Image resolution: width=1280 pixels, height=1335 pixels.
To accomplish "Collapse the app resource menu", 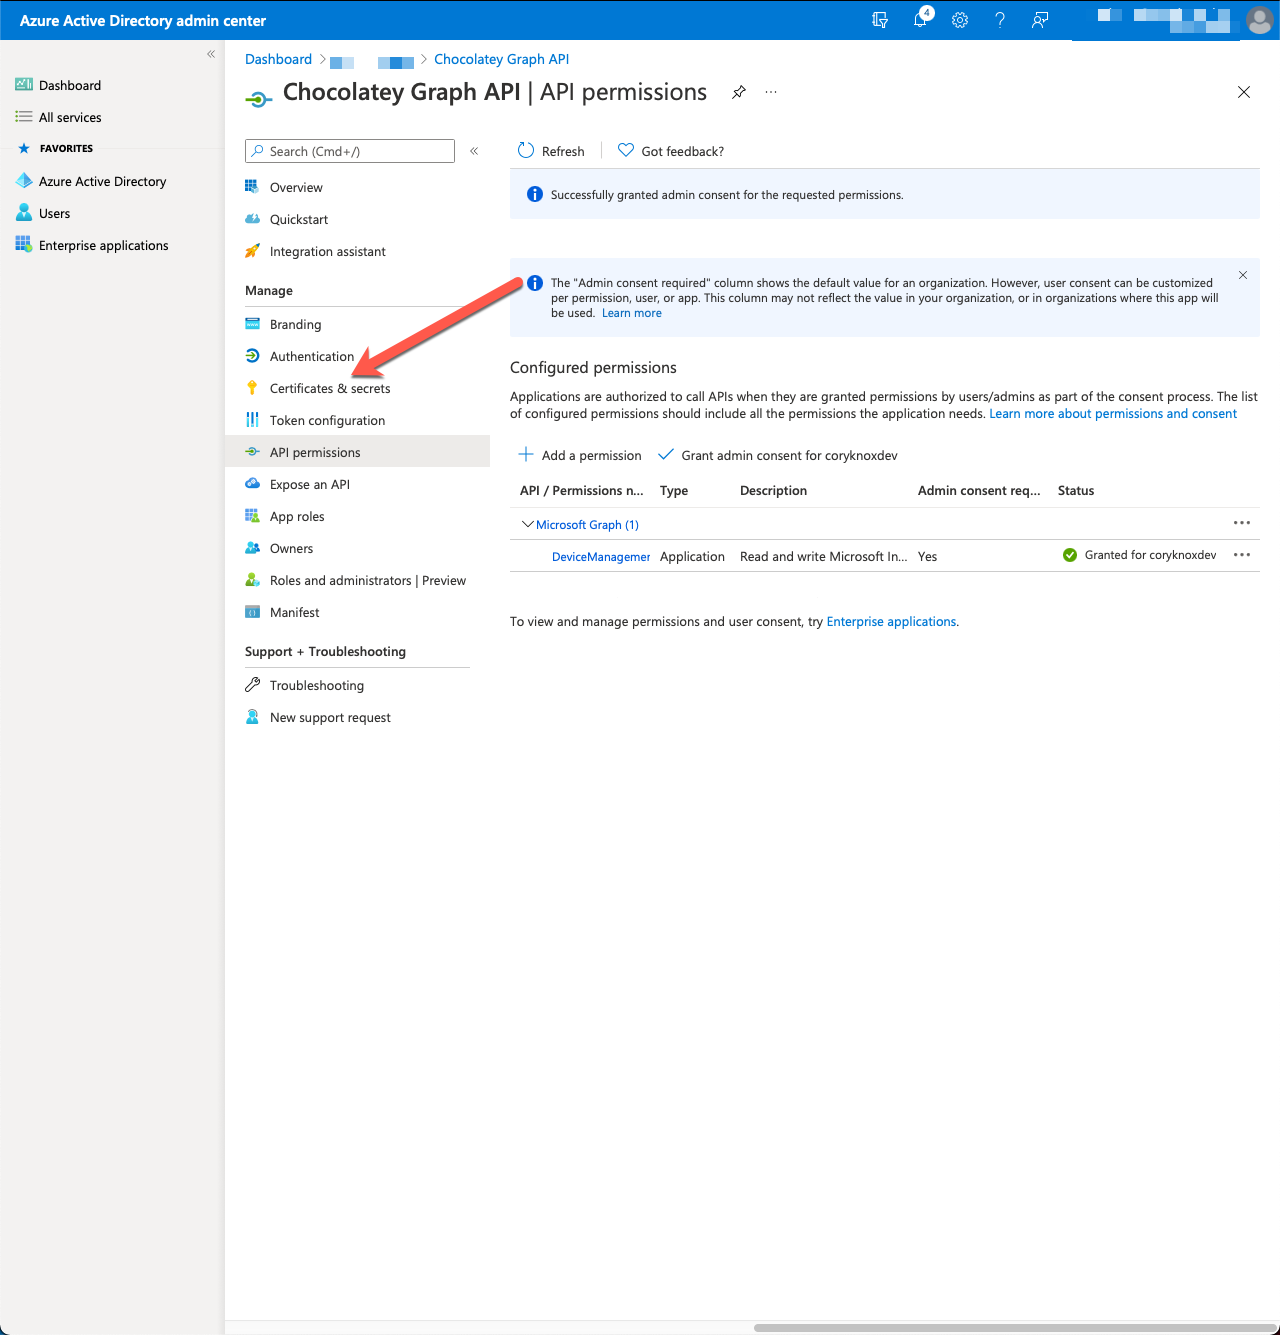I will click(x=474, y=151).
